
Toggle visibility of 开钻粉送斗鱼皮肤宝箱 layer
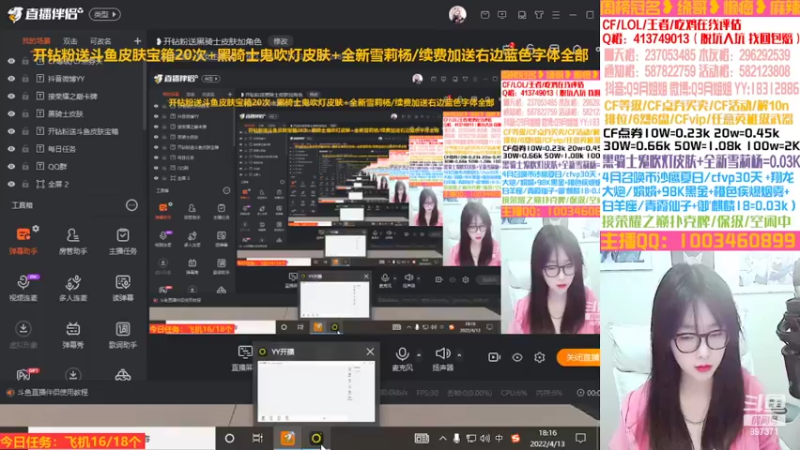[x=11, y=131]
